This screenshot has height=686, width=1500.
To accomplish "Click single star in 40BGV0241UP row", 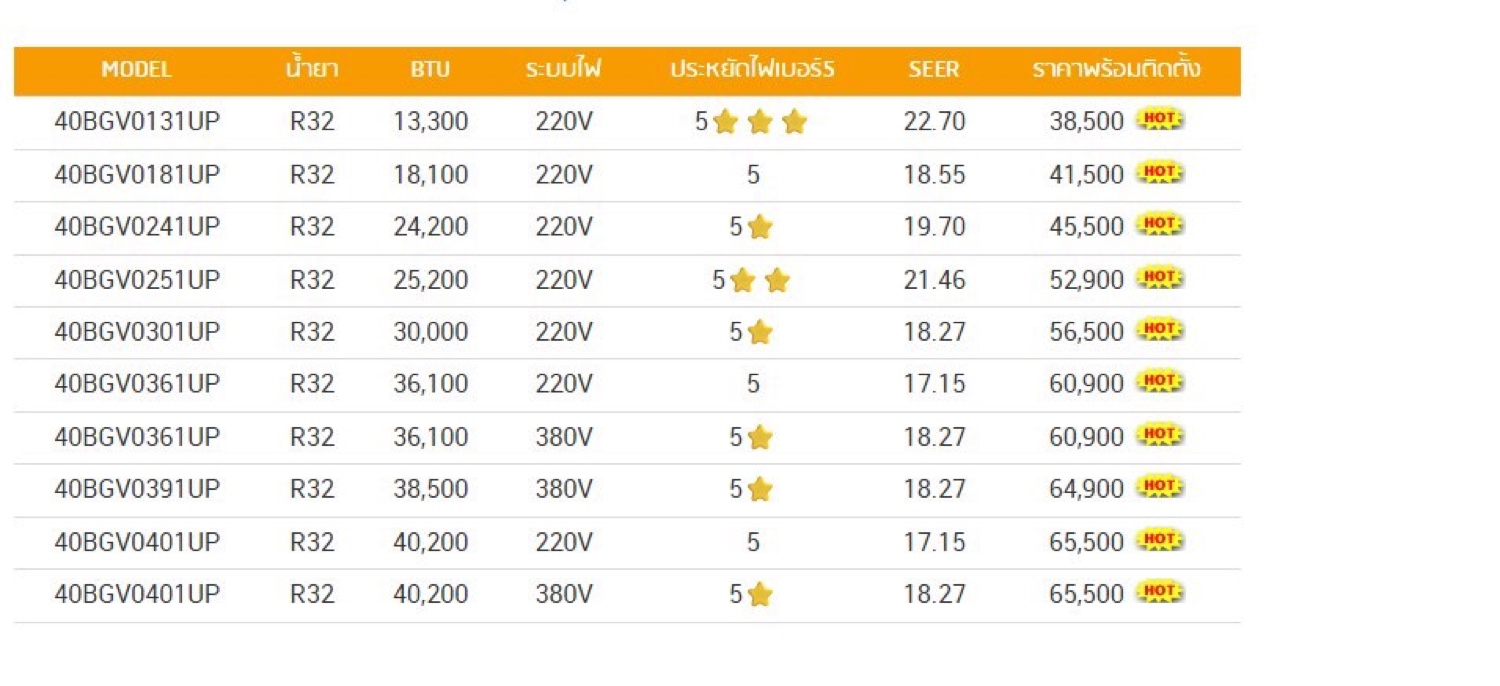I will point(760,227).
